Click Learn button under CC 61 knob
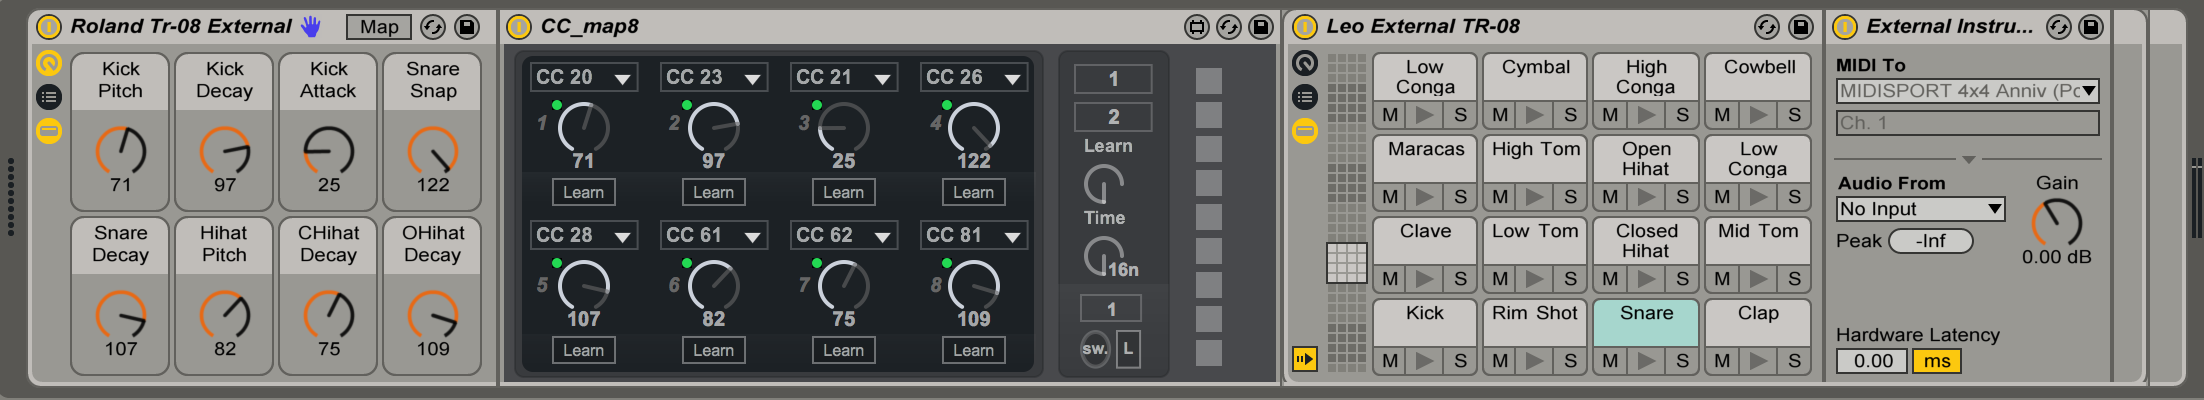2204x400 pixels. [x=714, y=350]
